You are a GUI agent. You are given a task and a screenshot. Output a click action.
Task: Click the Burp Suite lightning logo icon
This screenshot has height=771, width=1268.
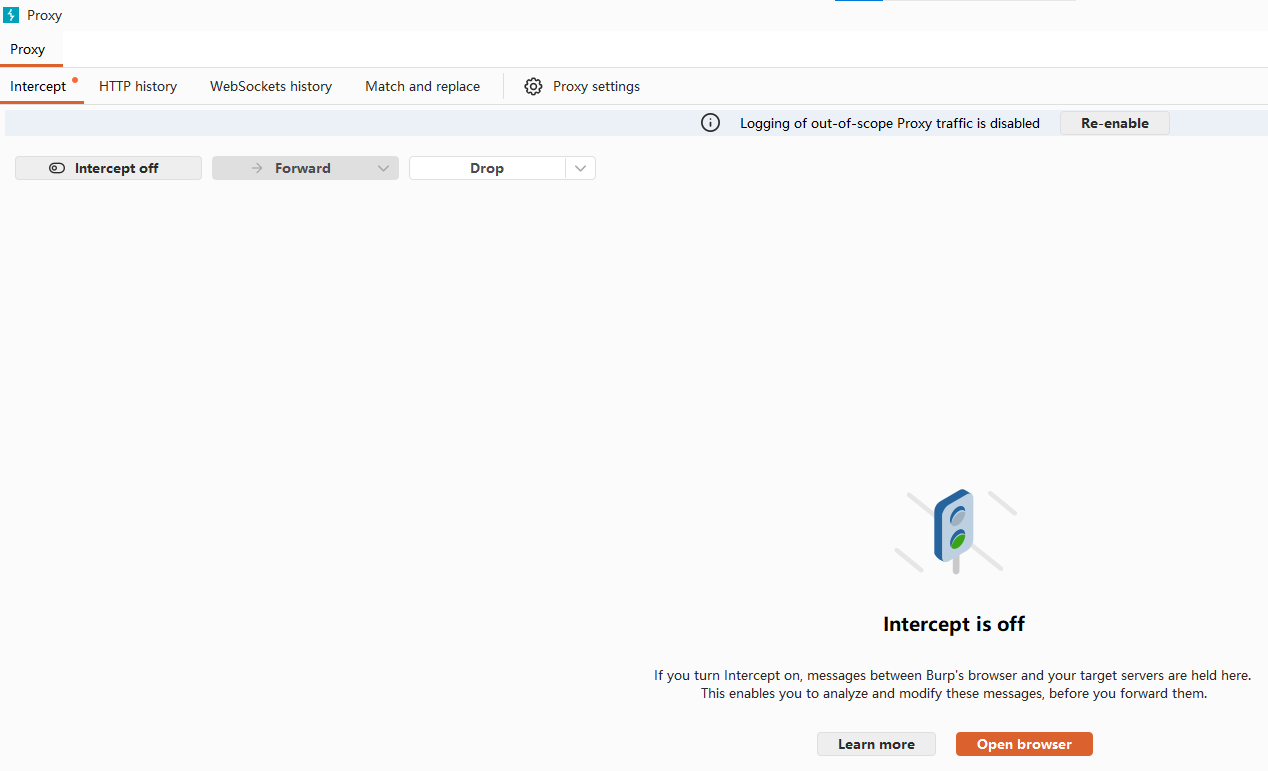point(11,15)
